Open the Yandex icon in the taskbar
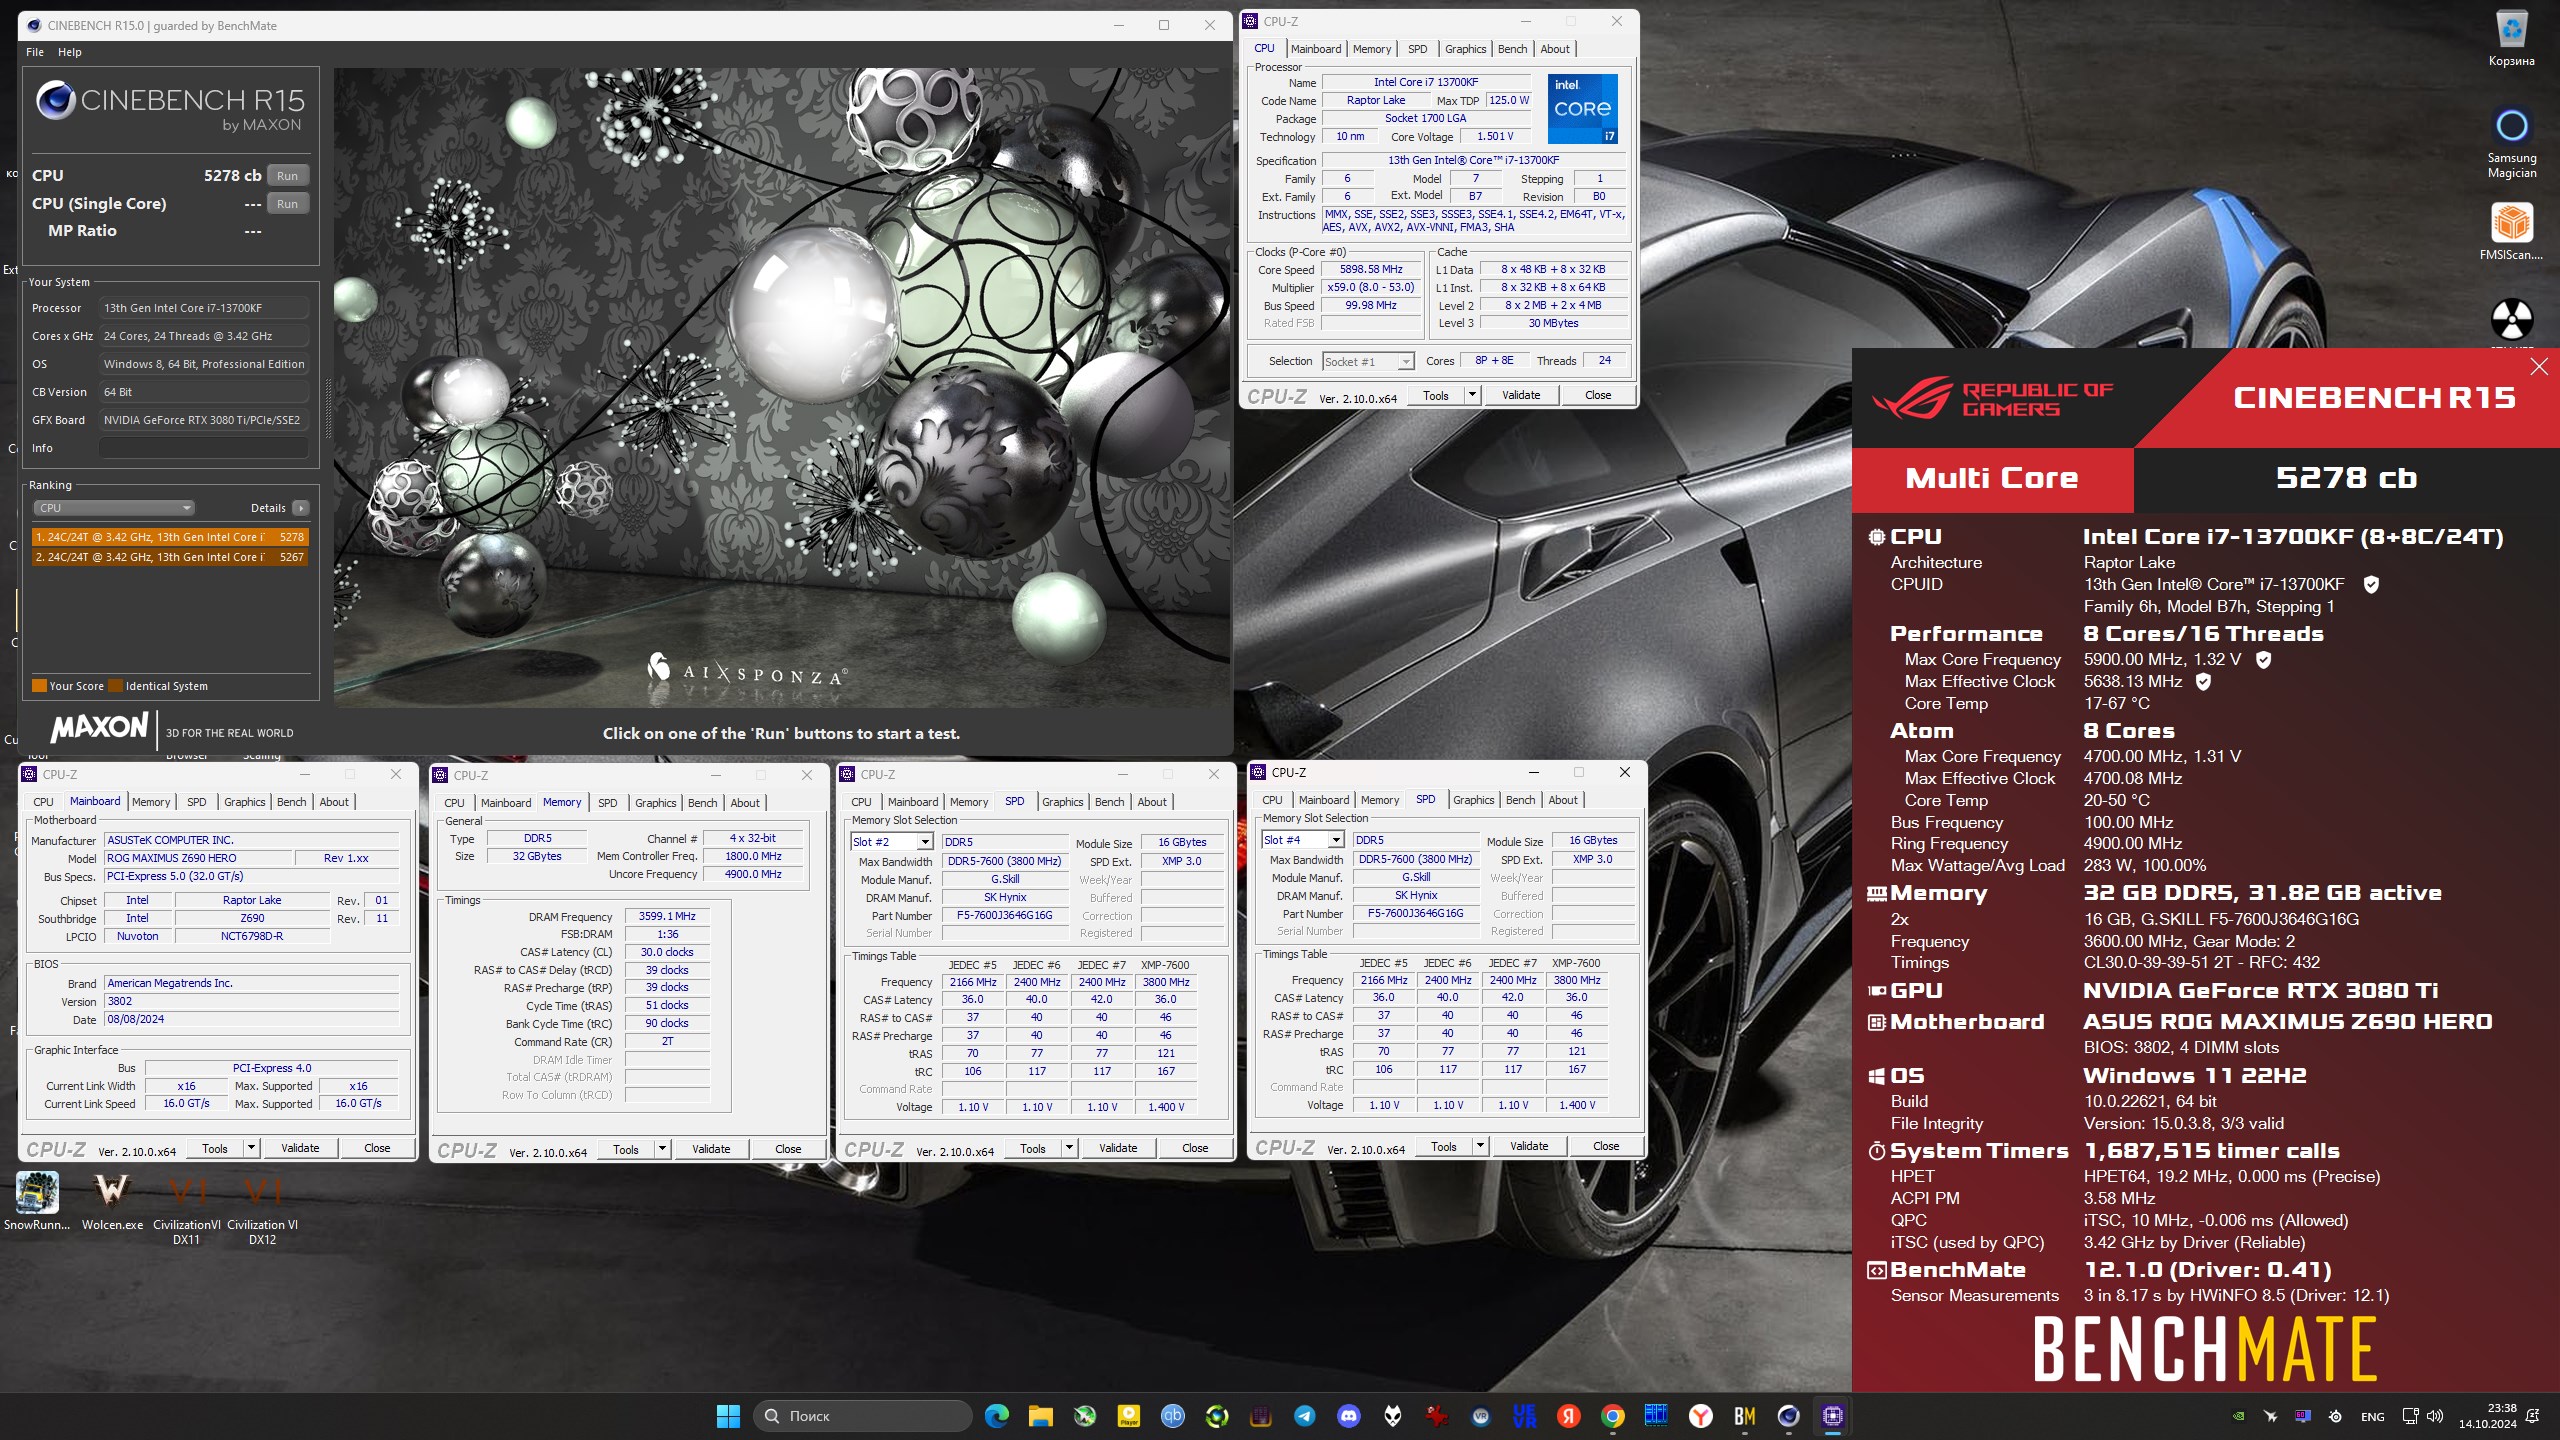This screenshot has width=2560, height=1440. (x=1568, y=1416)
